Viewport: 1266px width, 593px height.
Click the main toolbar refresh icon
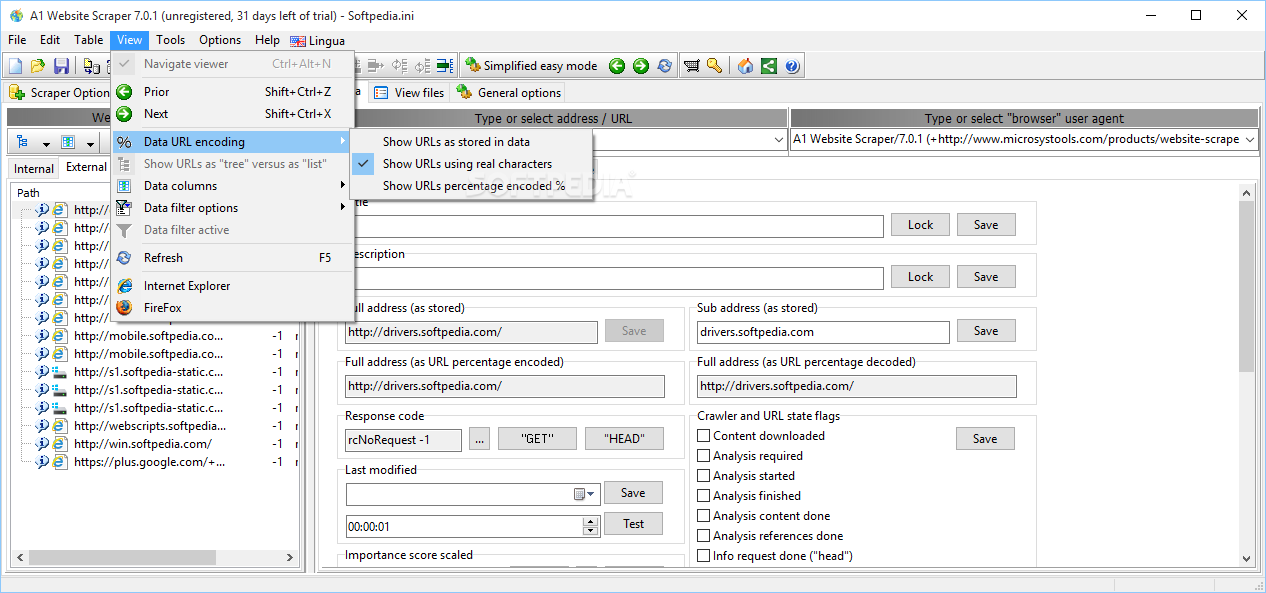[x=665, y=66]
